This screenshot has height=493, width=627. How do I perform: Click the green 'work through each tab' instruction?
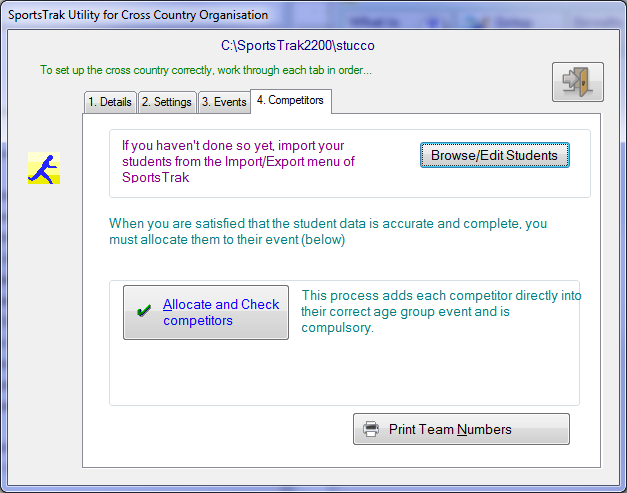point(206,70)
